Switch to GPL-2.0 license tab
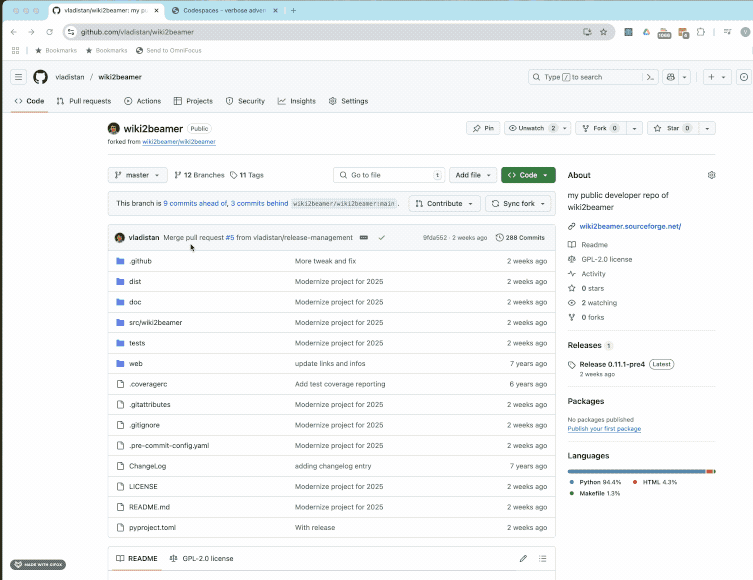This screenshot has height=580, width=753. coord(202,558)
